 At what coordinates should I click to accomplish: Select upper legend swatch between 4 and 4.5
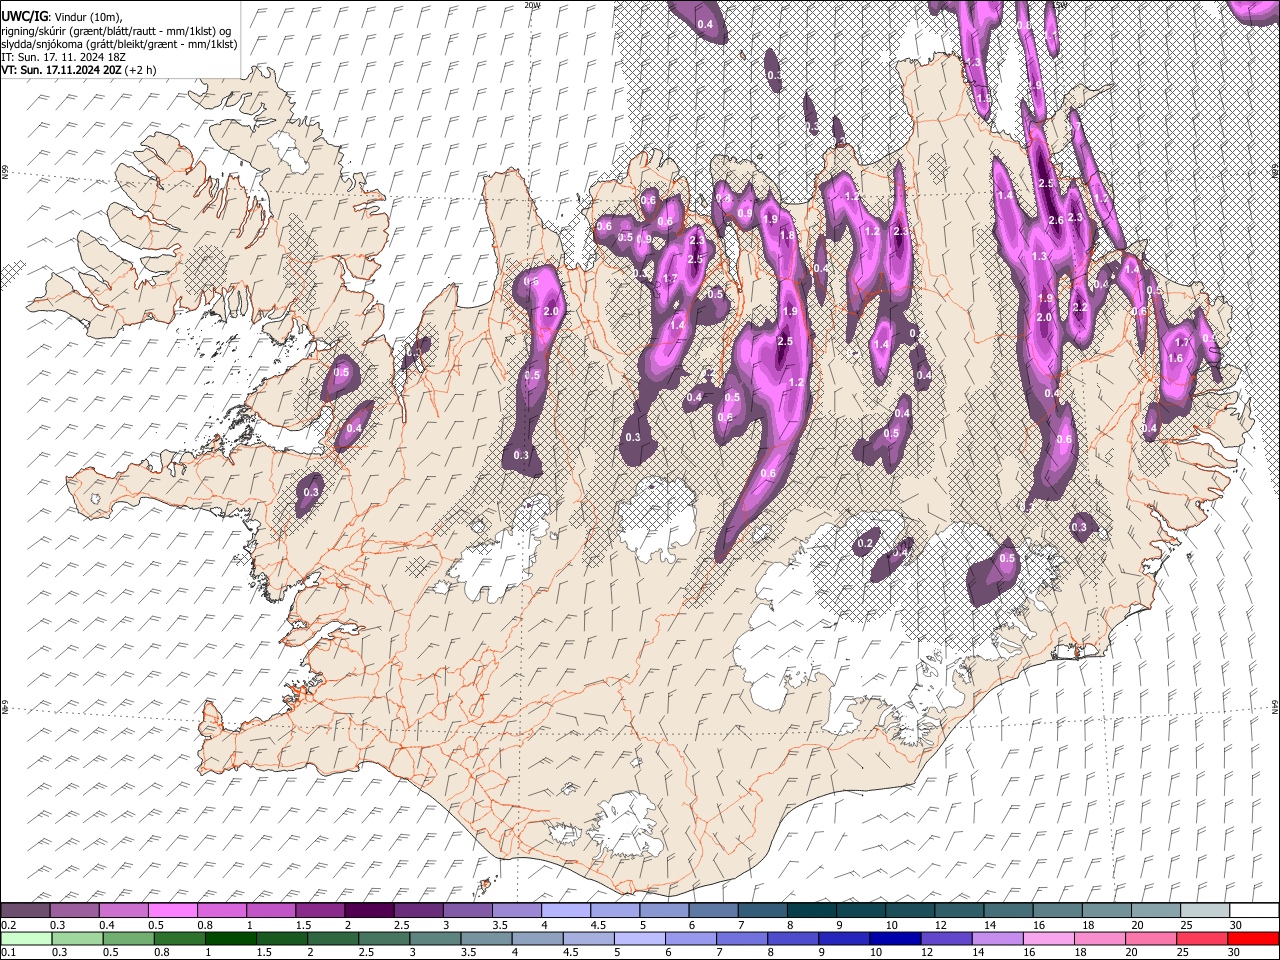[x=565, y=911]
